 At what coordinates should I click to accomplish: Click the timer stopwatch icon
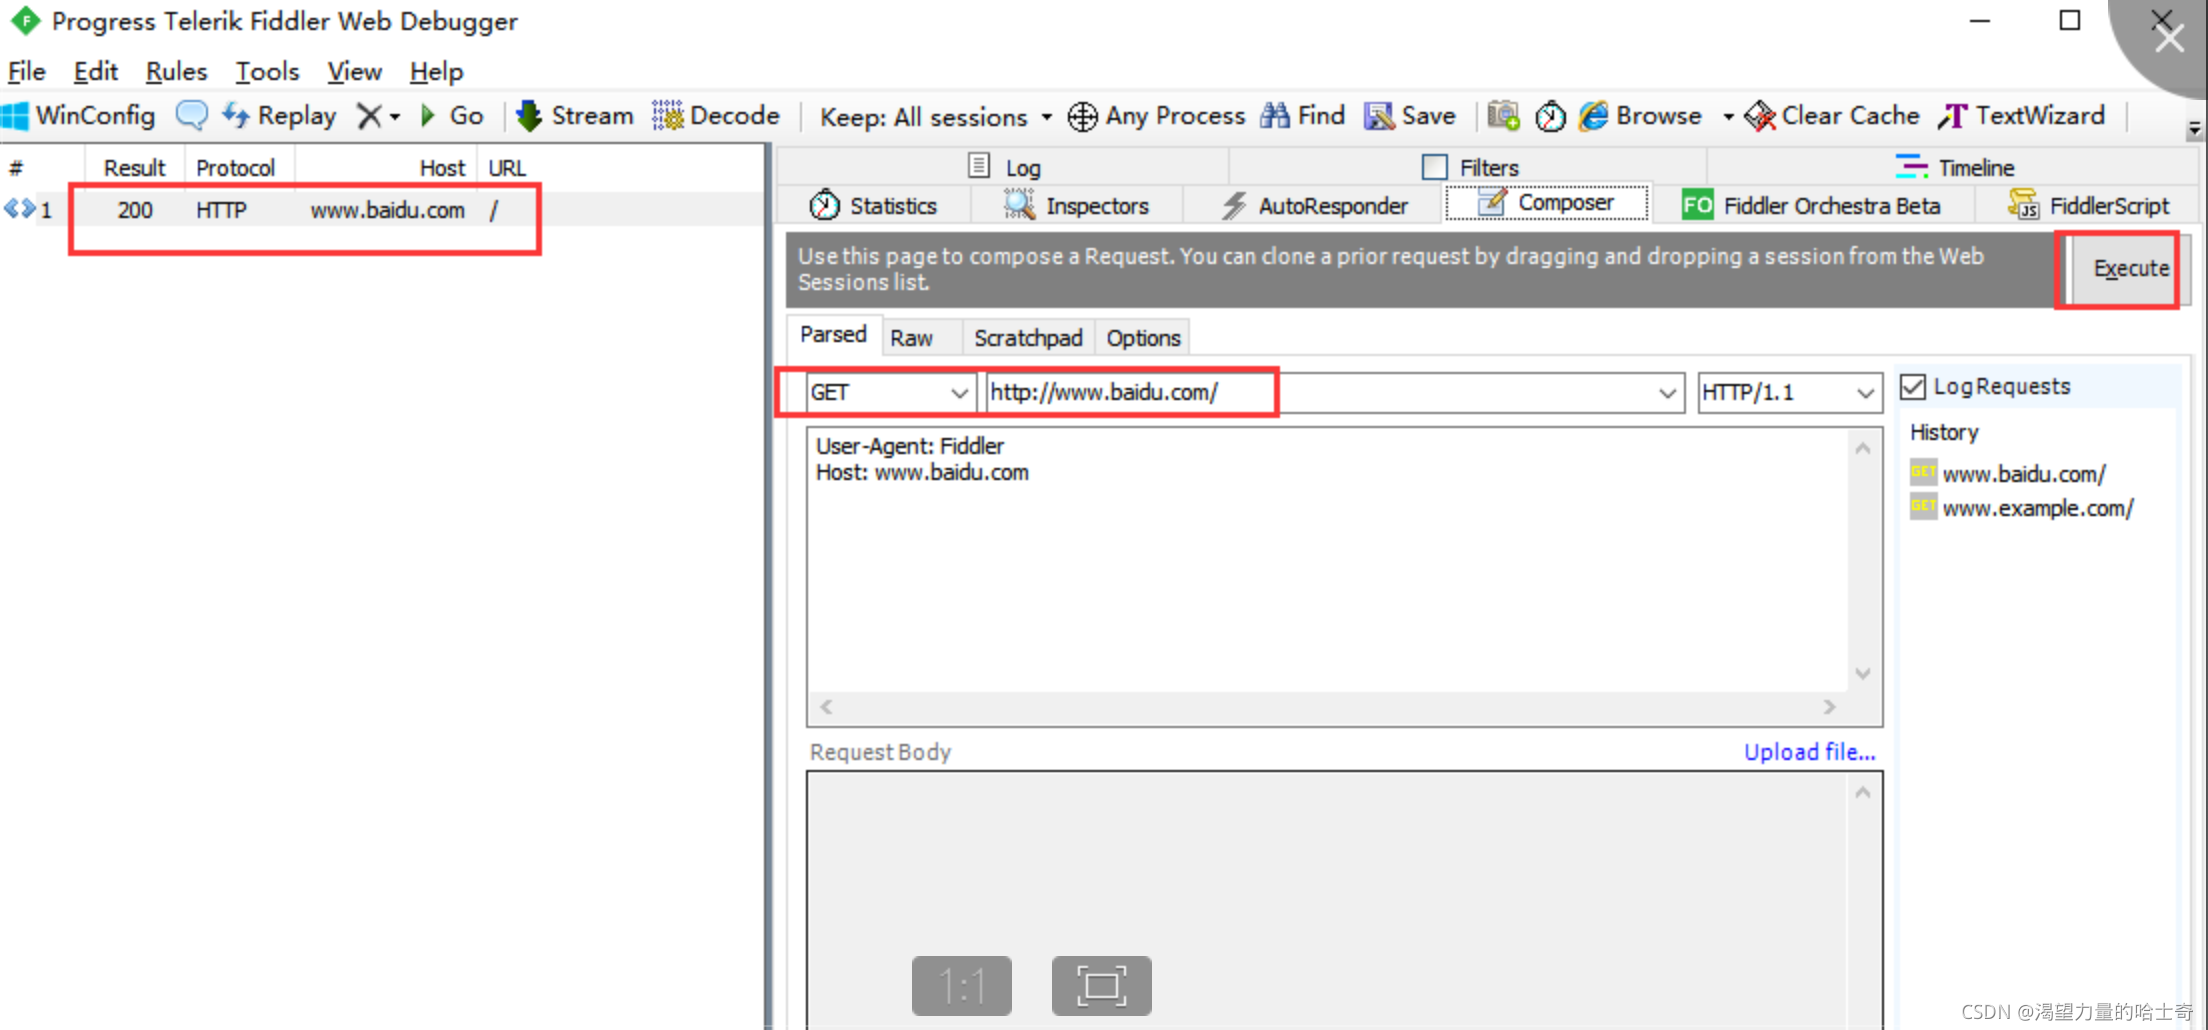click(1550, 117)
